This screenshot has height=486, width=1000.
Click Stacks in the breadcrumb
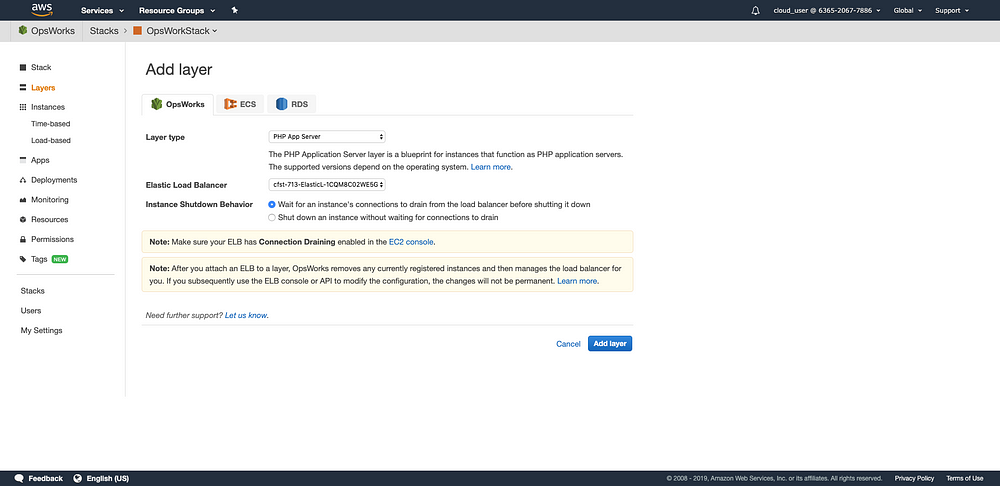pyautogui.click(x=105, y=31)
